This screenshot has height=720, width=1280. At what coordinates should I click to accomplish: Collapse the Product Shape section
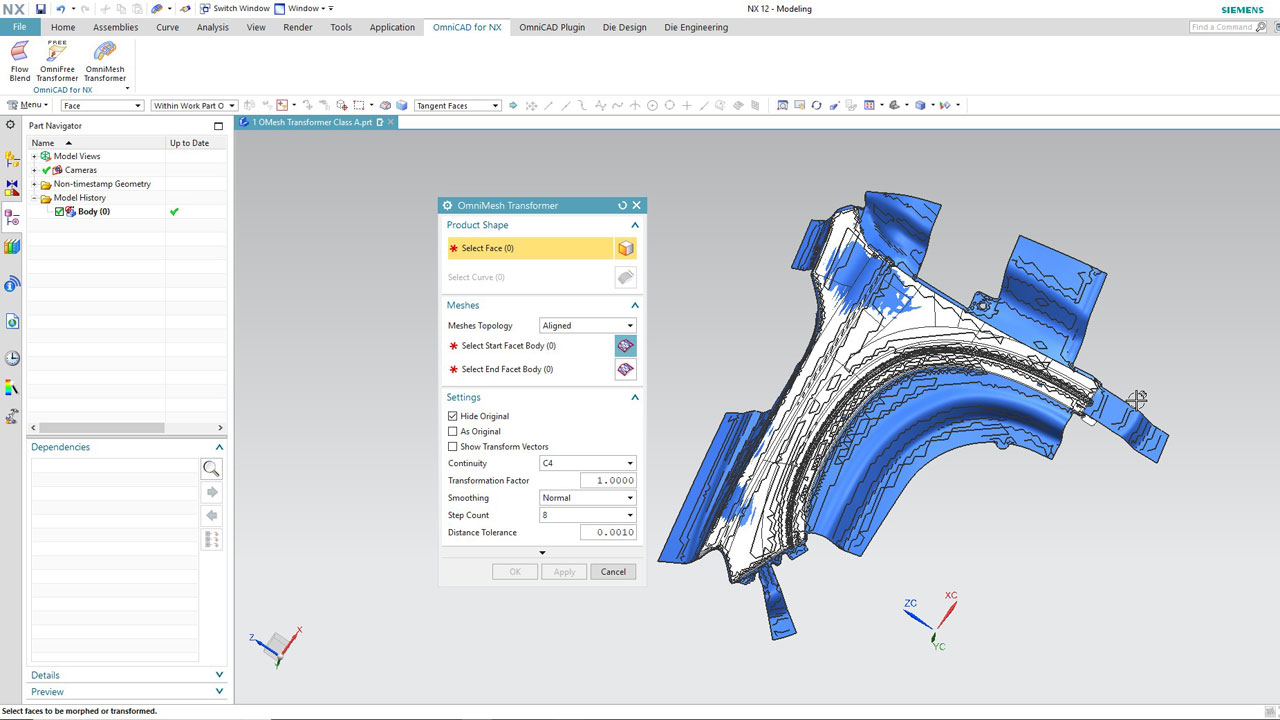pyautogui.click(x=634, y=225)
